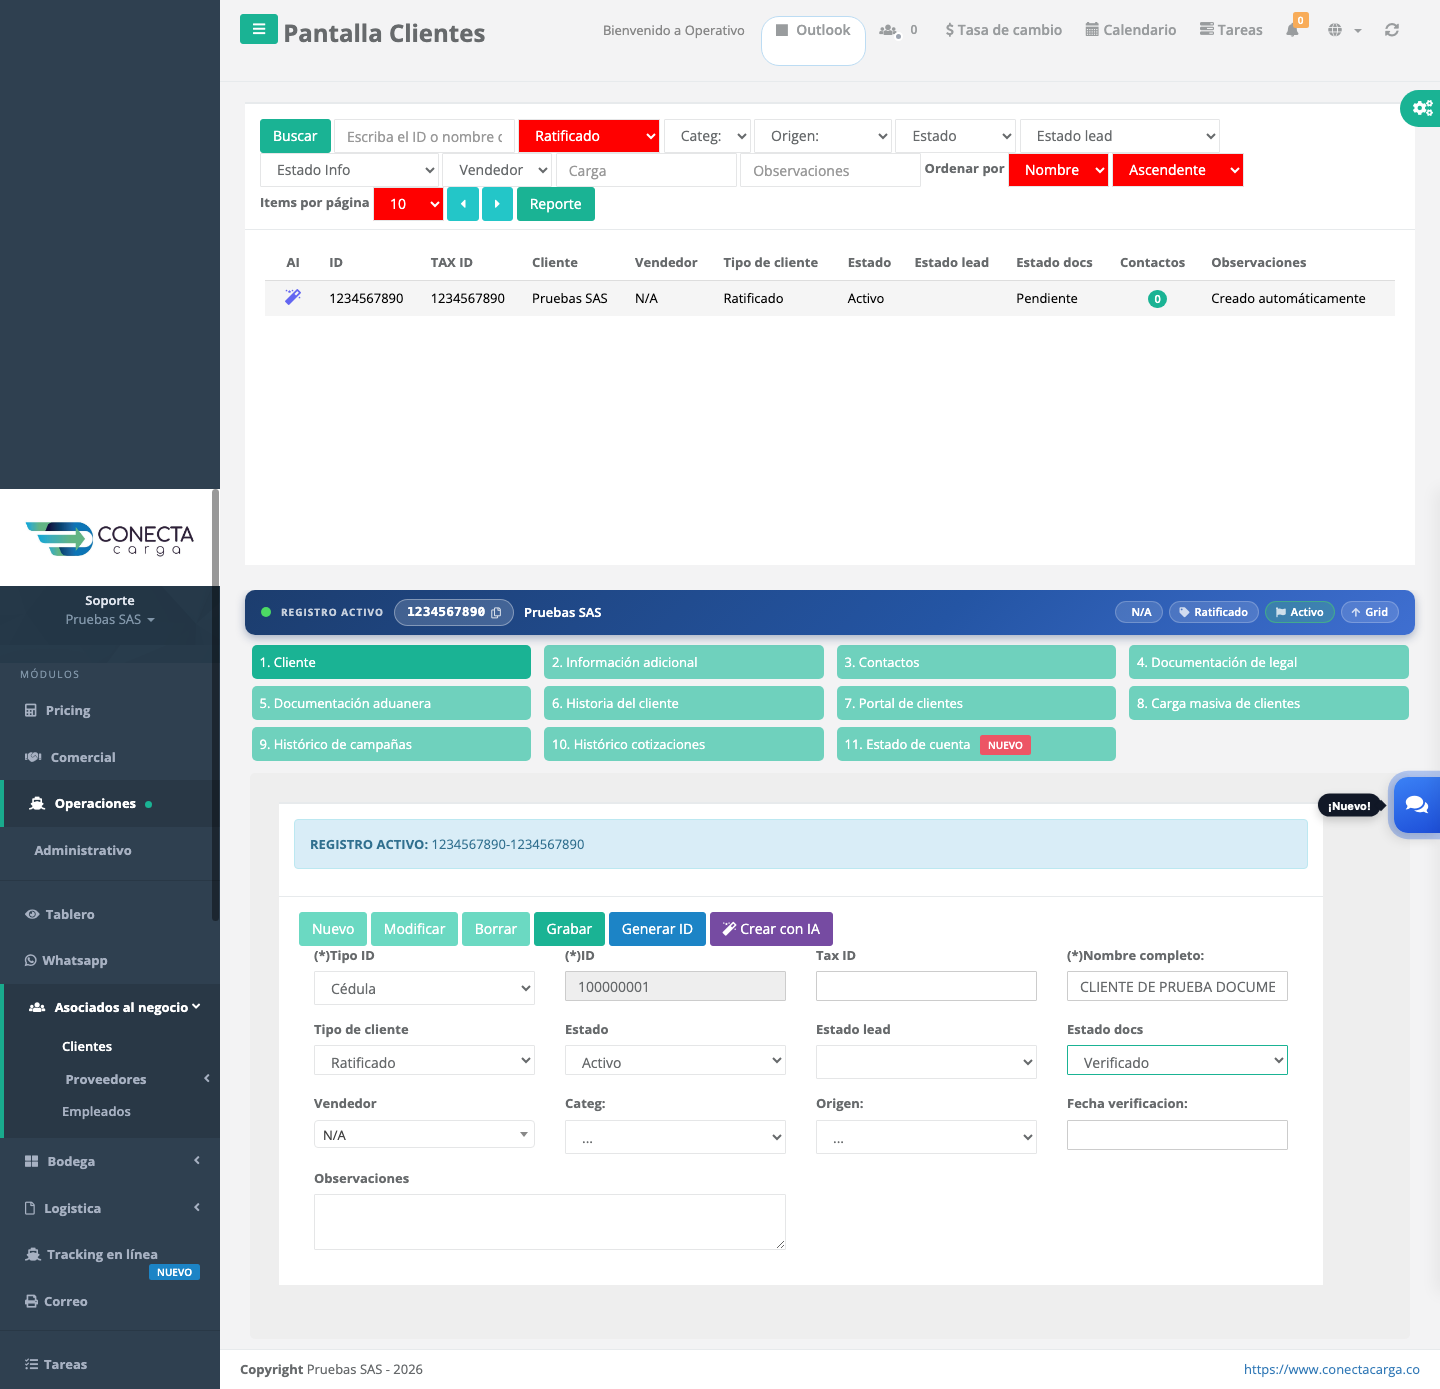Click the Generar ID button
The image size is (1440, 1389).
[657, 929]
